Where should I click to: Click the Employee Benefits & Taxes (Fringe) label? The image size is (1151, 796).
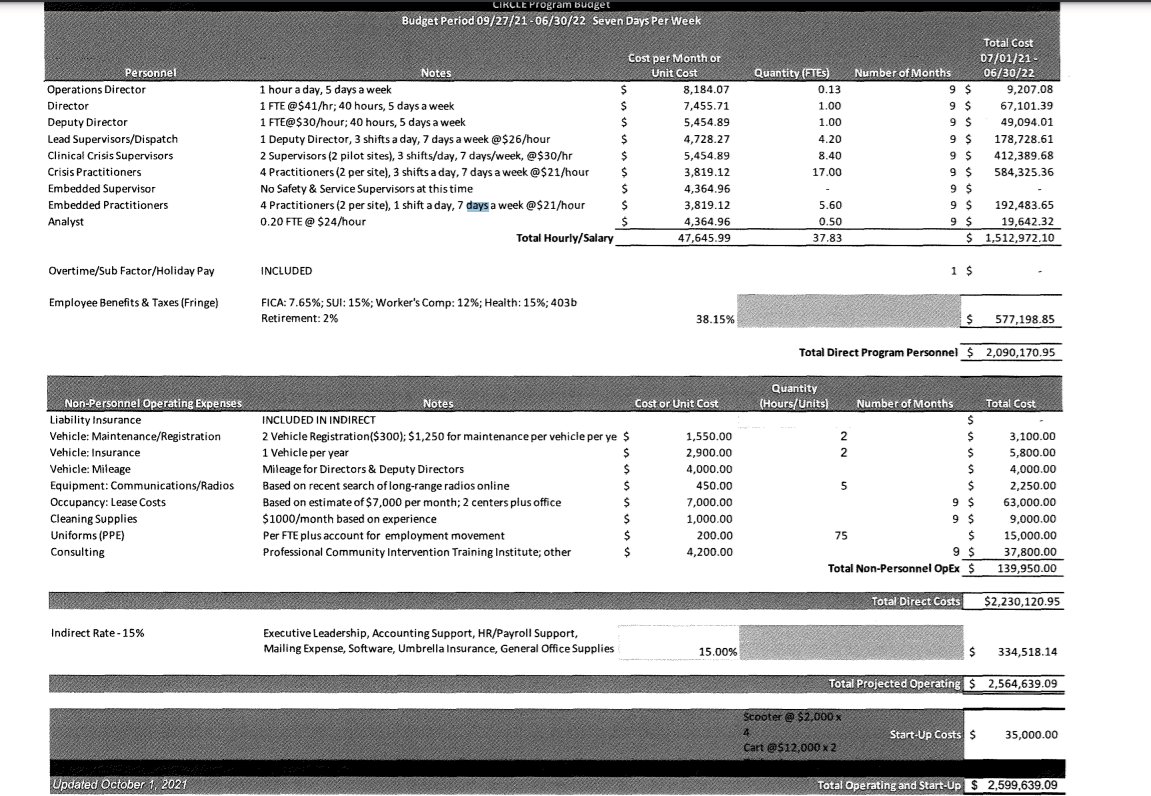pos(134,303)
